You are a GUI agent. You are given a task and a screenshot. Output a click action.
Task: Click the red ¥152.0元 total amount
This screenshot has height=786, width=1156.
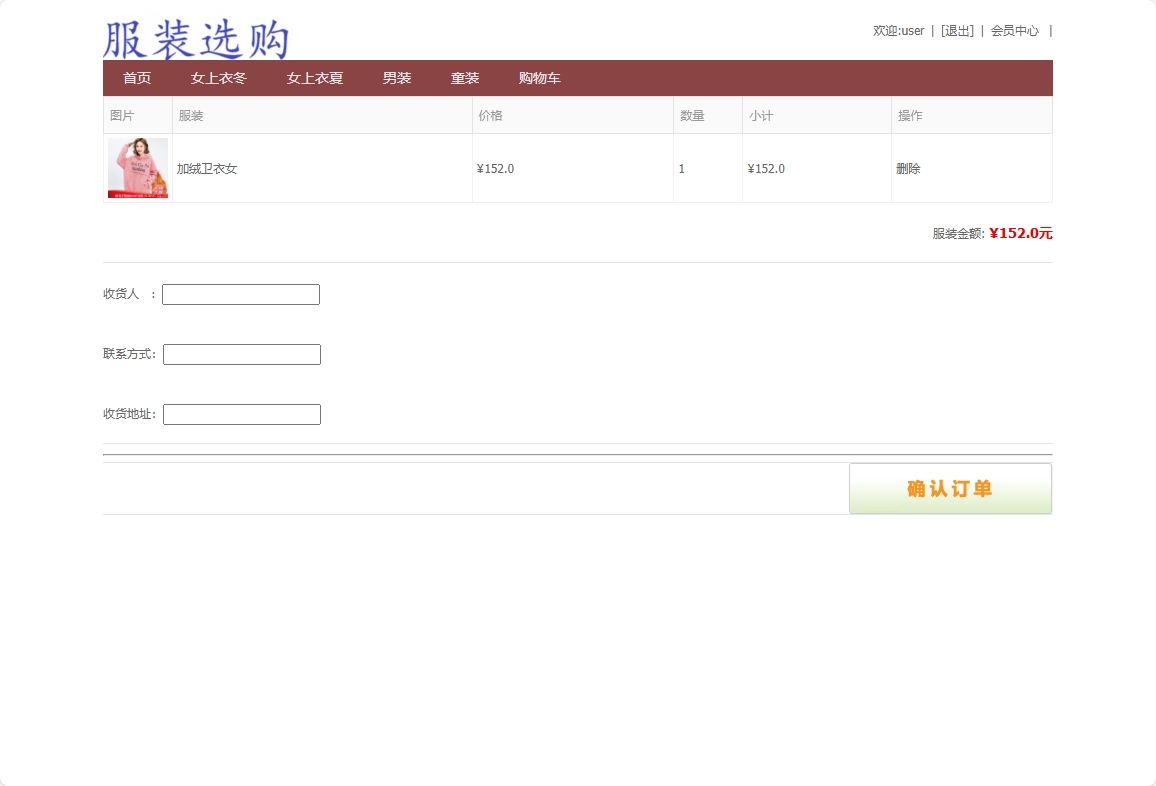coord(1019,233)
